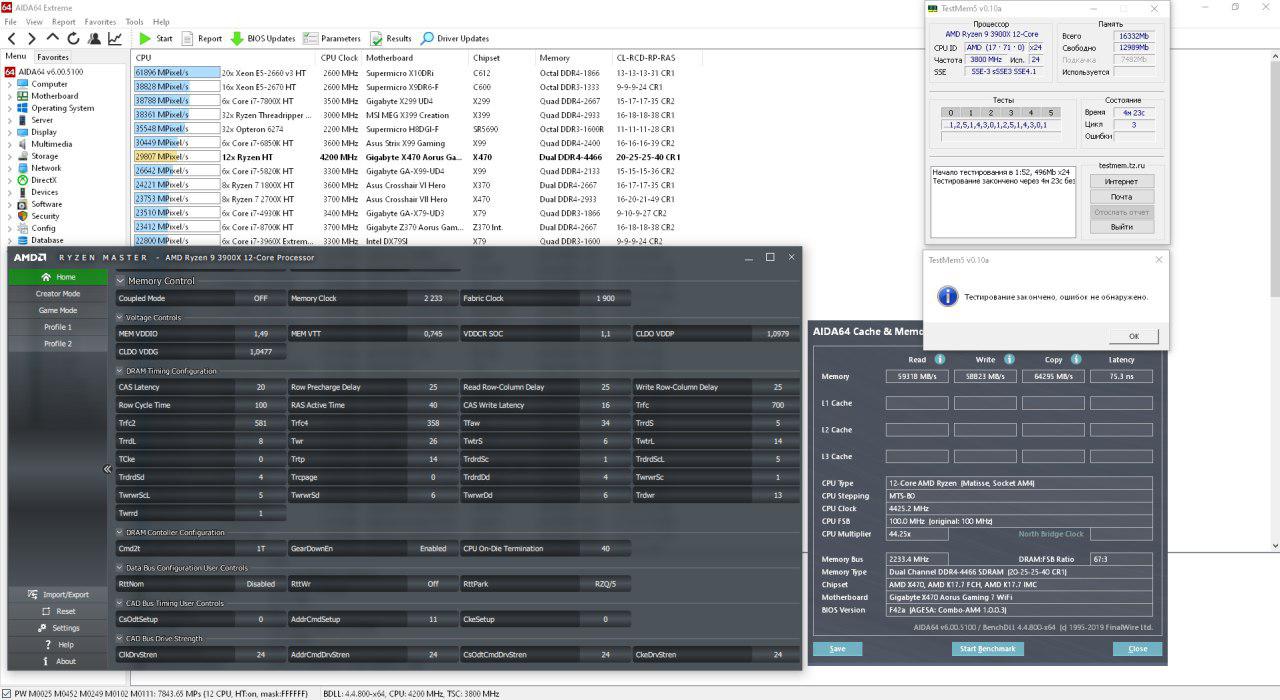This screenshot has width=1280, height=700.
Task: Collapse the CAD Bus Drive Strength section
Action: coord(119,638)
